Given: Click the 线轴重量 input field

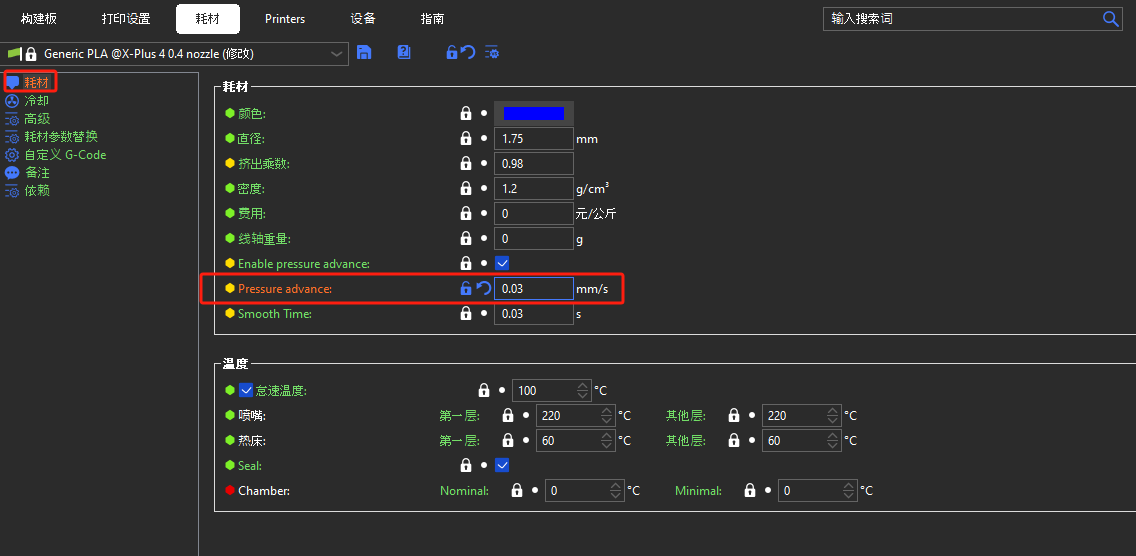Looking at the screenshot, I should point(534,238).
